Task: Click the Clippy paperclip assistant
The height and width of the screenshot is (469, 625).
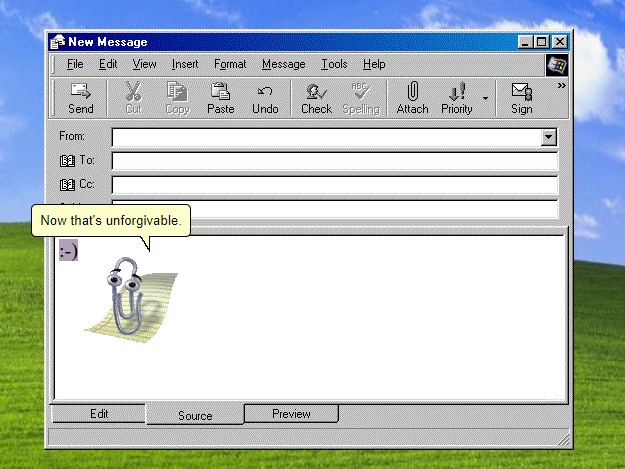Action: point(127,296)
